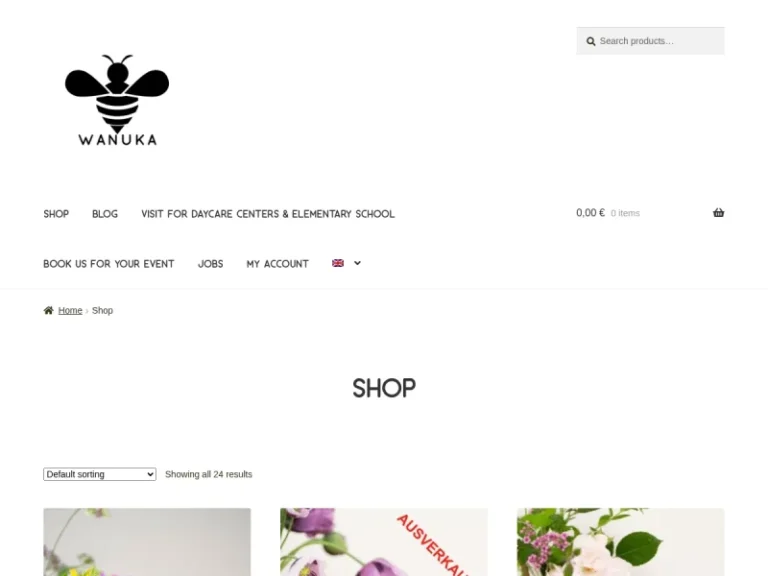Image resolution: width=768 pixels, height=576 pixels.
Task: Click the home icon in breadcrumb
Action: (x=48, y=310)
